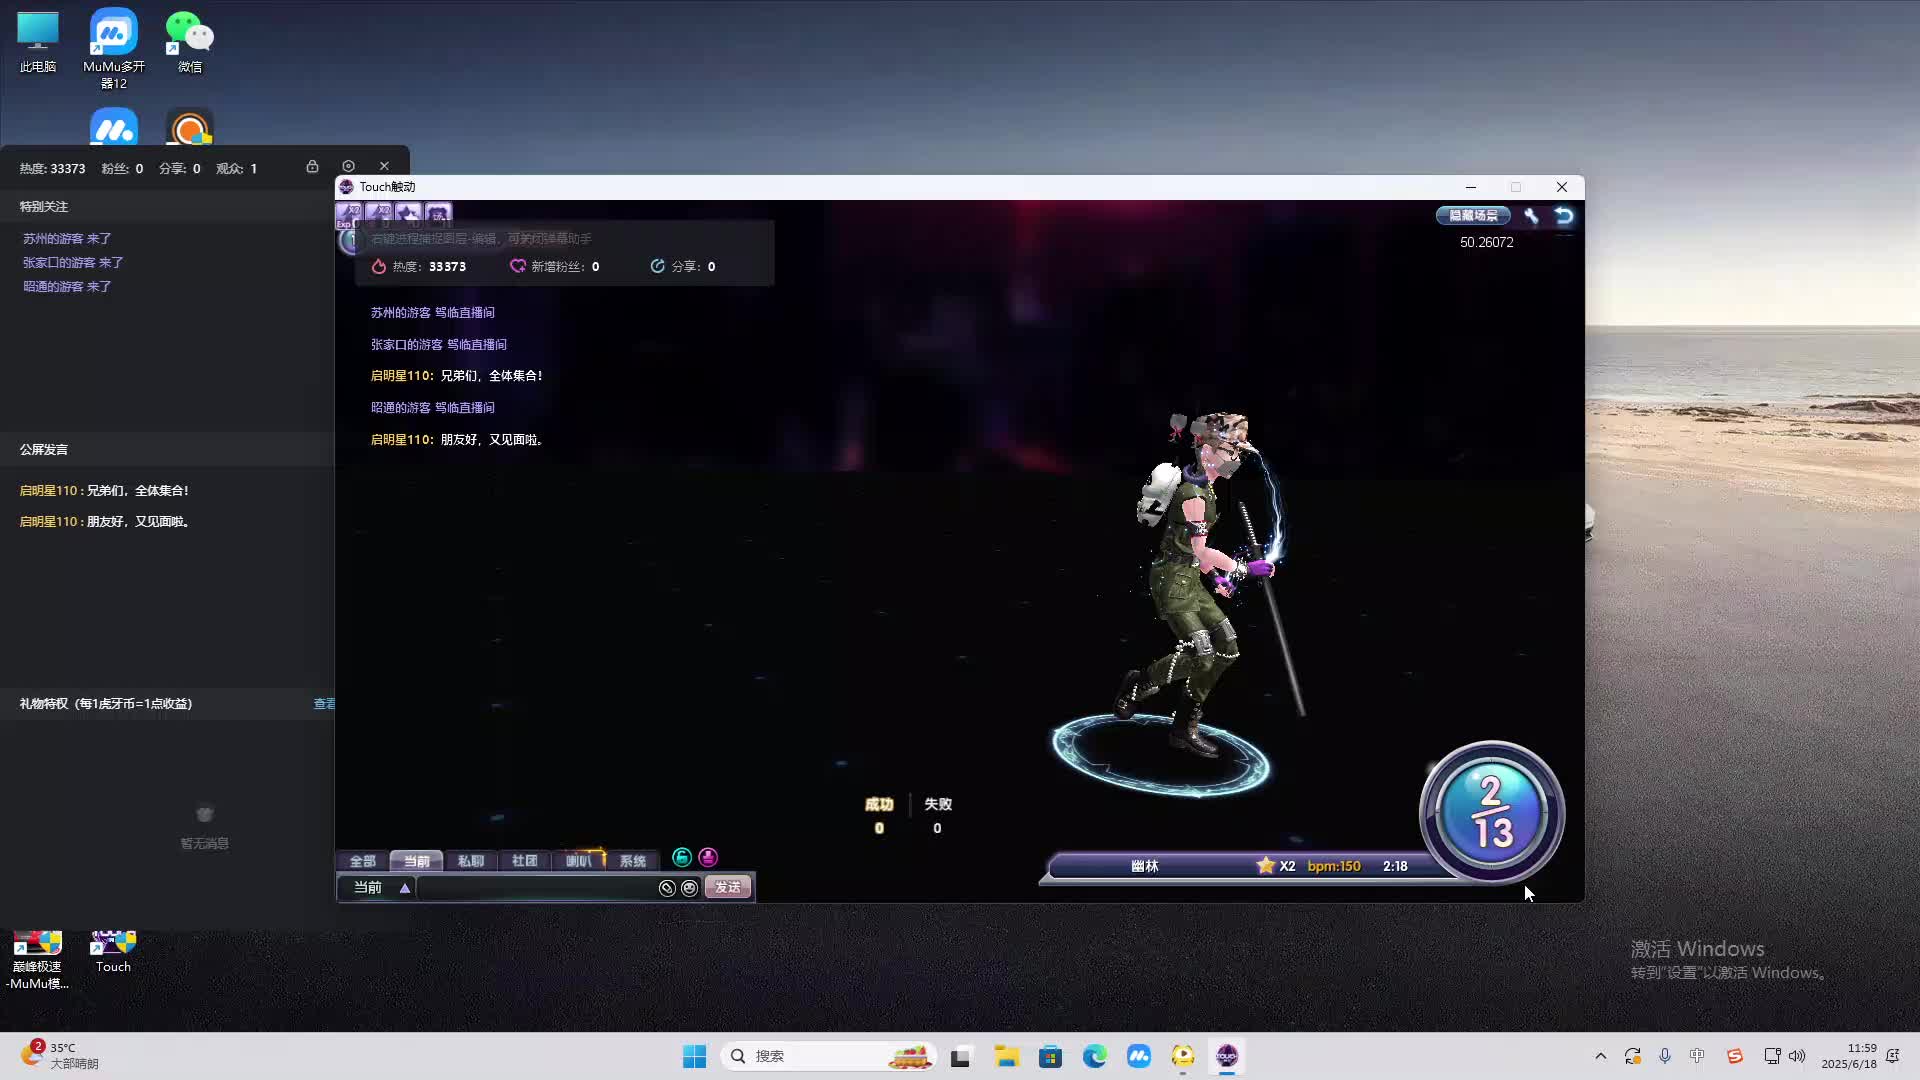Click the round 2/13 counter orb
Viewport: 1920px width, 1080px height.
[x=1491, y=812]
